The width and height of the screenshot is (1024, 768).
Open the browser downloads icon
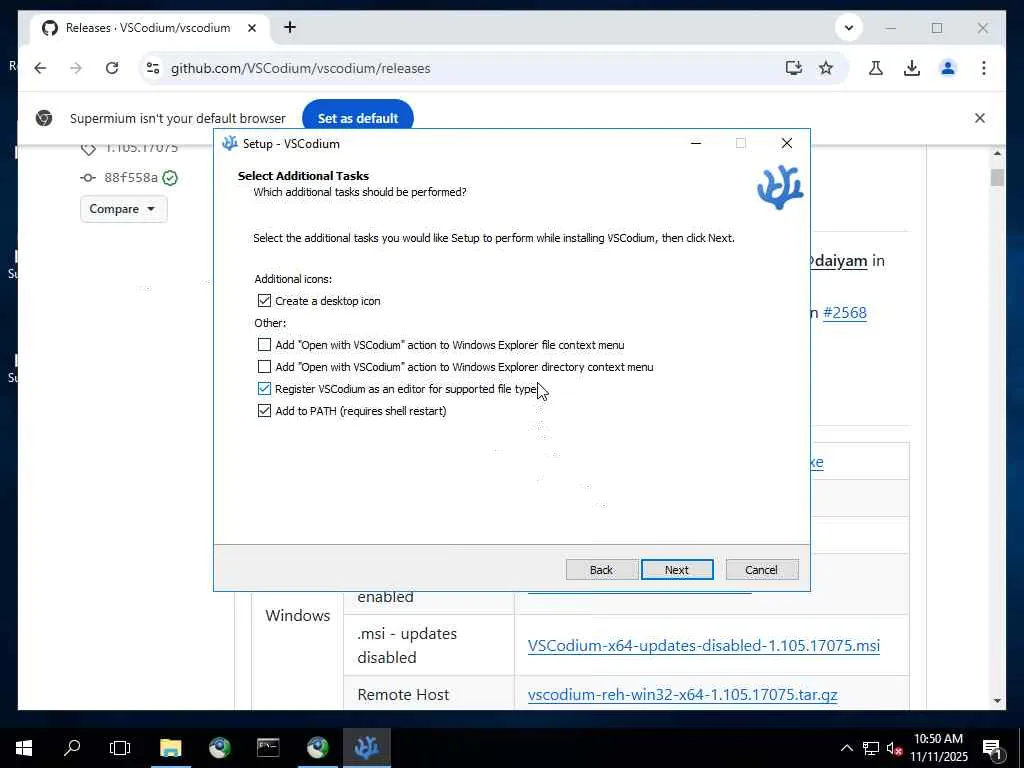(x=912, y=68)
